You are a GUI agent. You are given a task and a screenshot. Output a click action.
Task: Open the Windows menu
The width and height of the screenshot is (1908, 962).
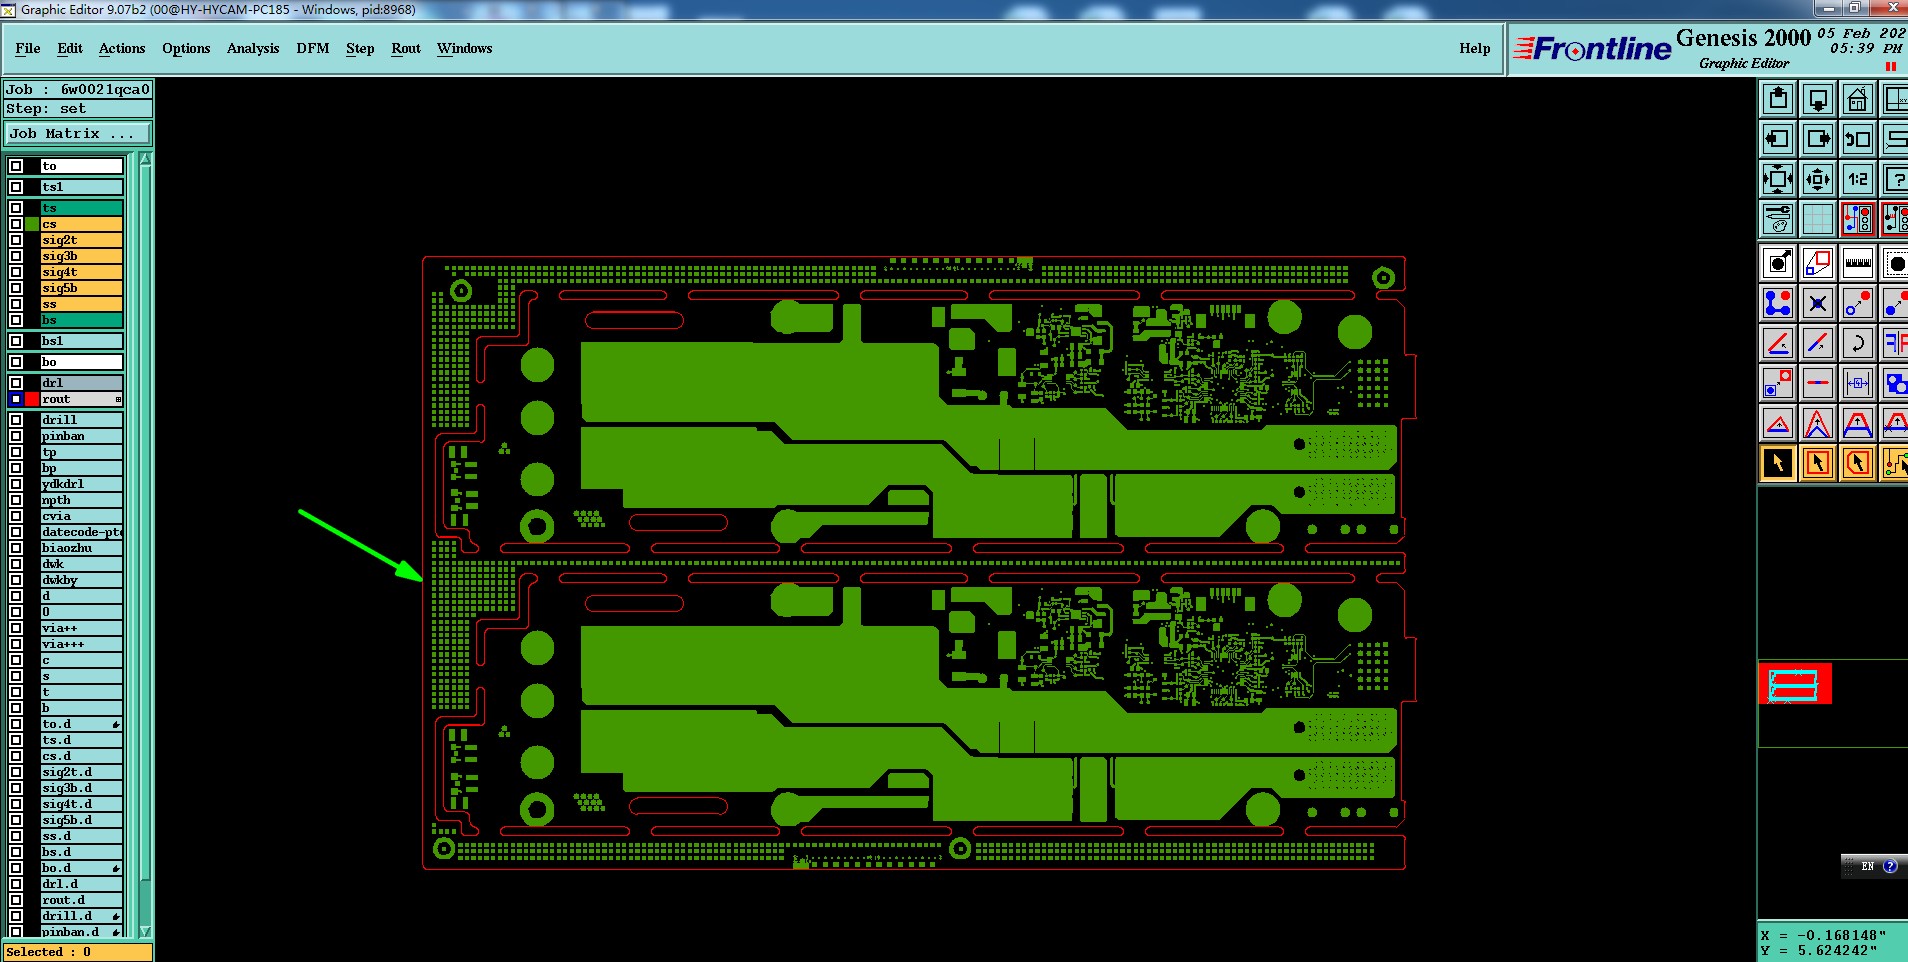(x=465, y=48)
